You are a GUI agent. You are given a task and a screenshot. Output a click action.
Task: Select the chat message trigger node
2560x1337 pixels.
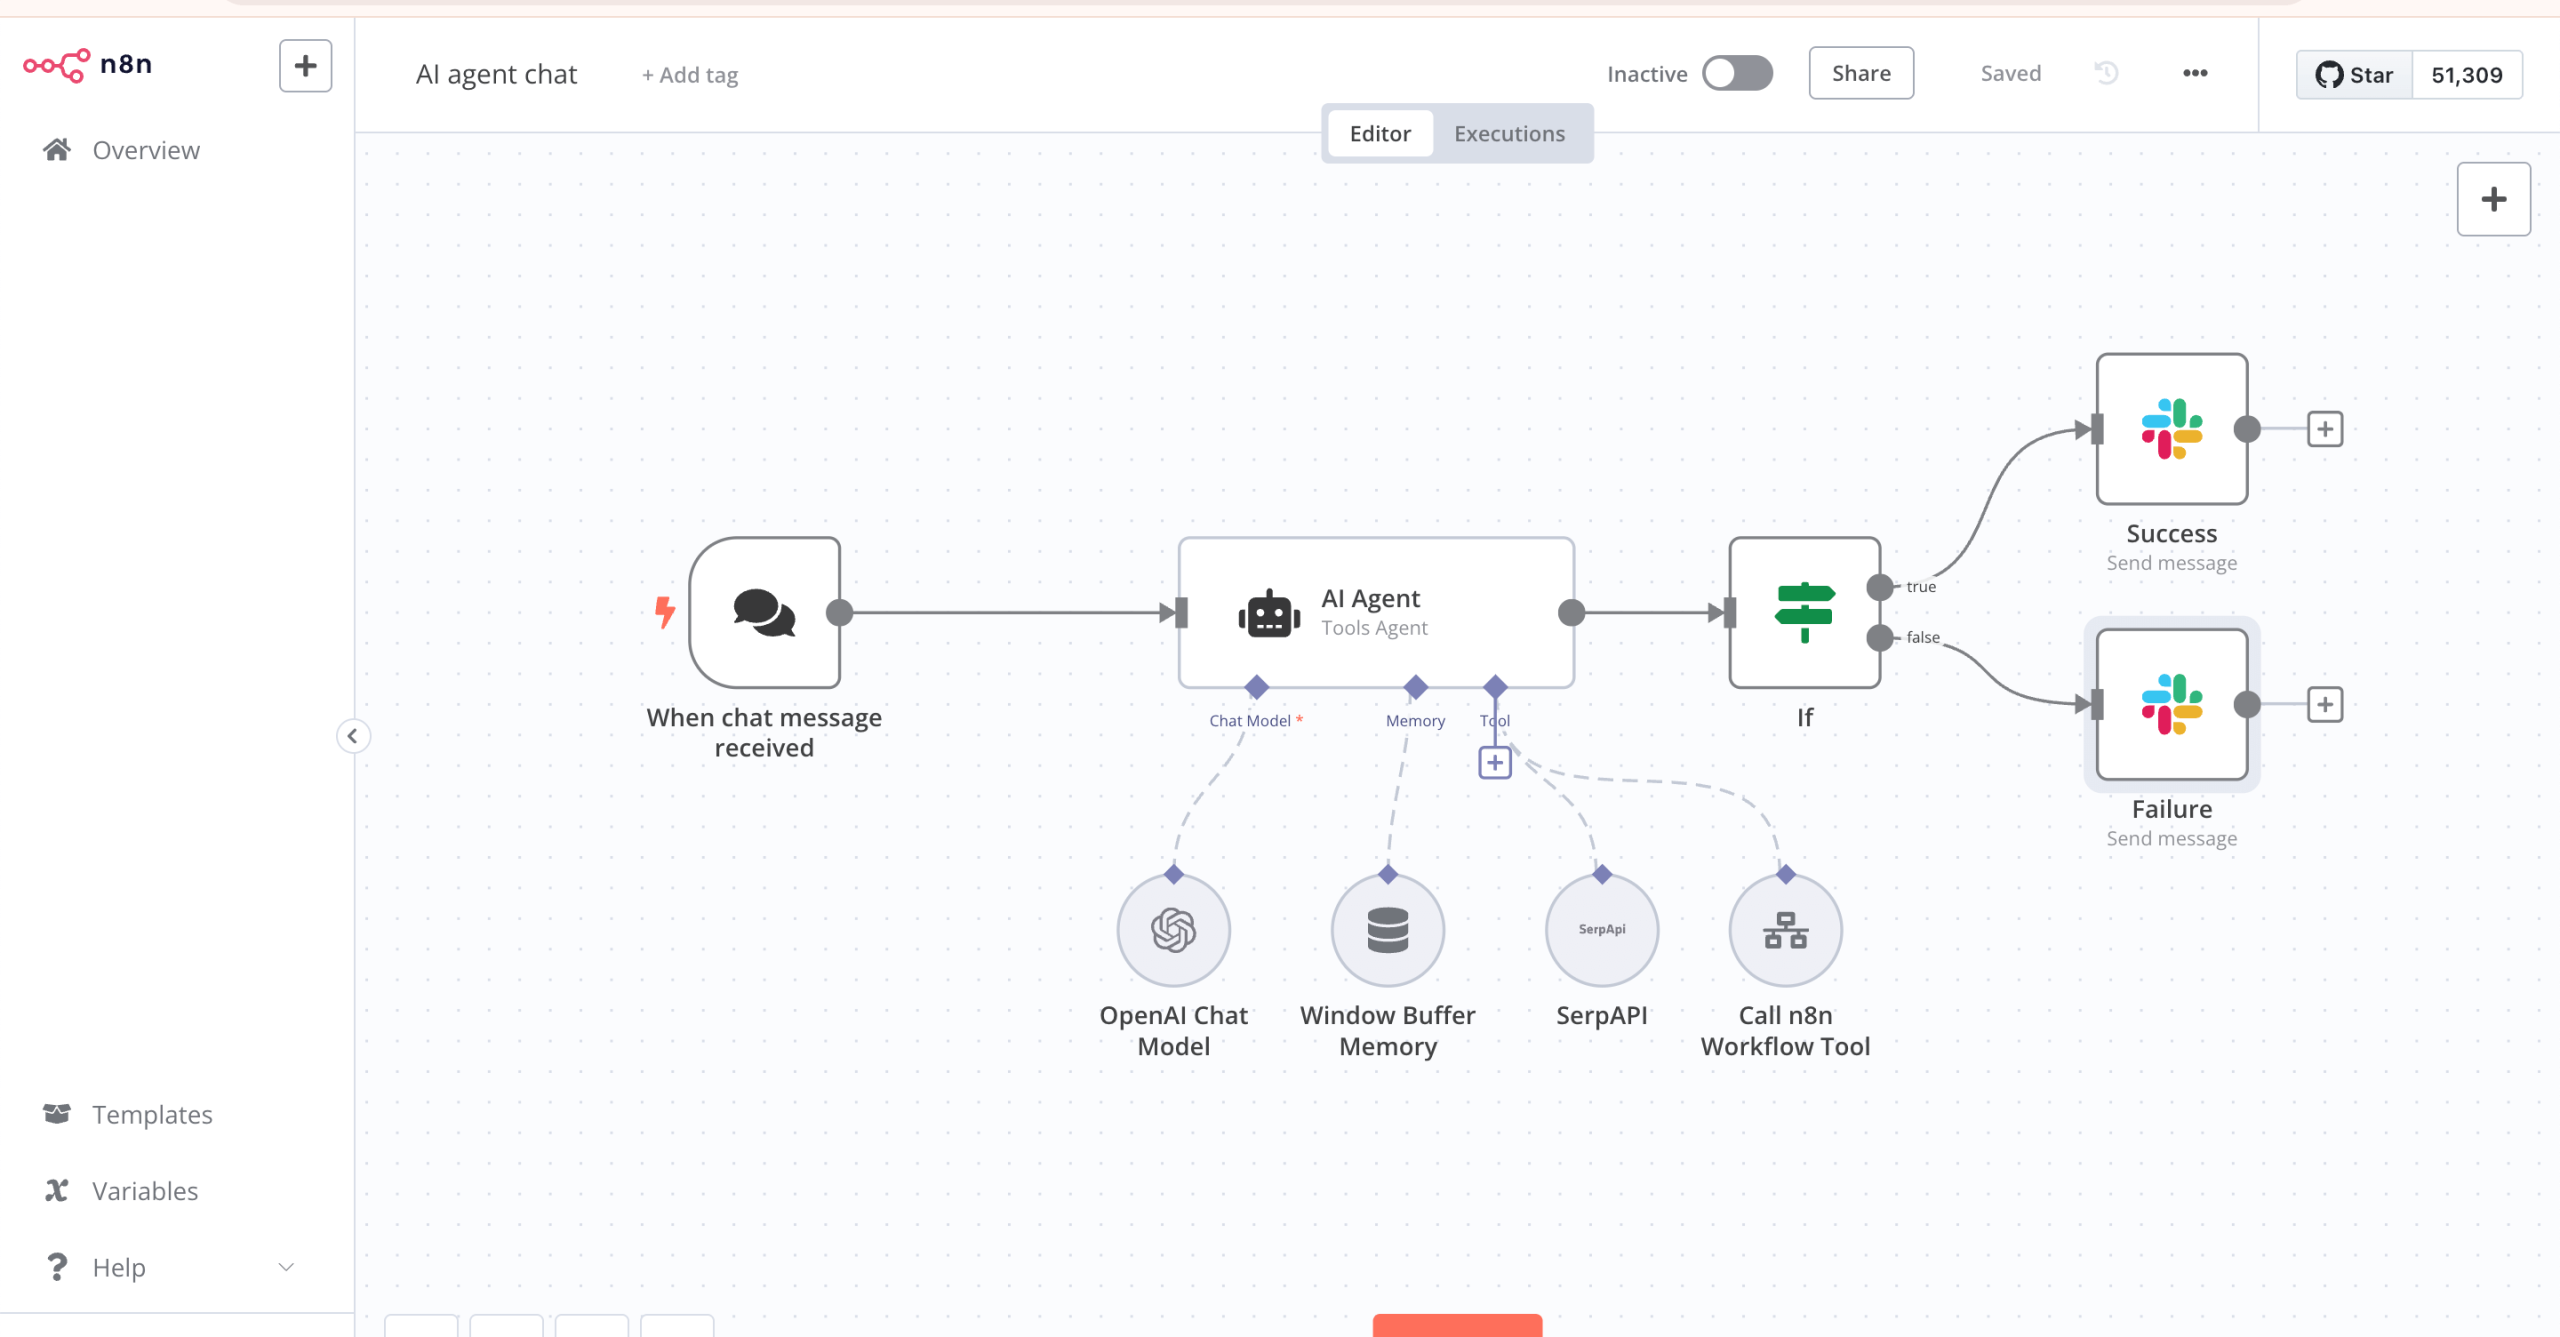[765, 612]
